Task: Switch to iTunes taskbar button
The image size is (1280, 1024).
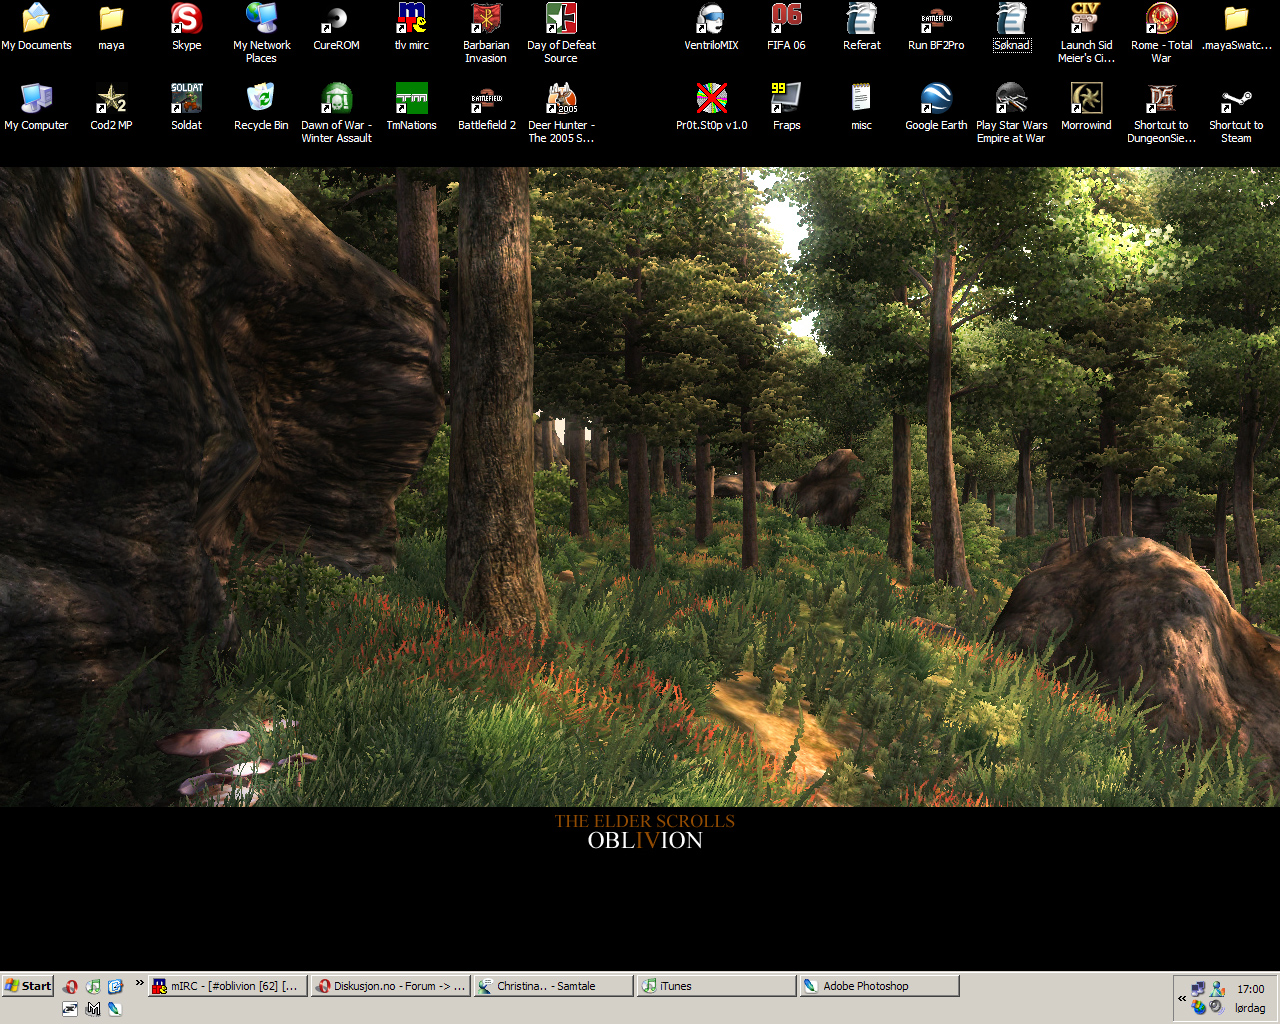Action: click(717, 986)
